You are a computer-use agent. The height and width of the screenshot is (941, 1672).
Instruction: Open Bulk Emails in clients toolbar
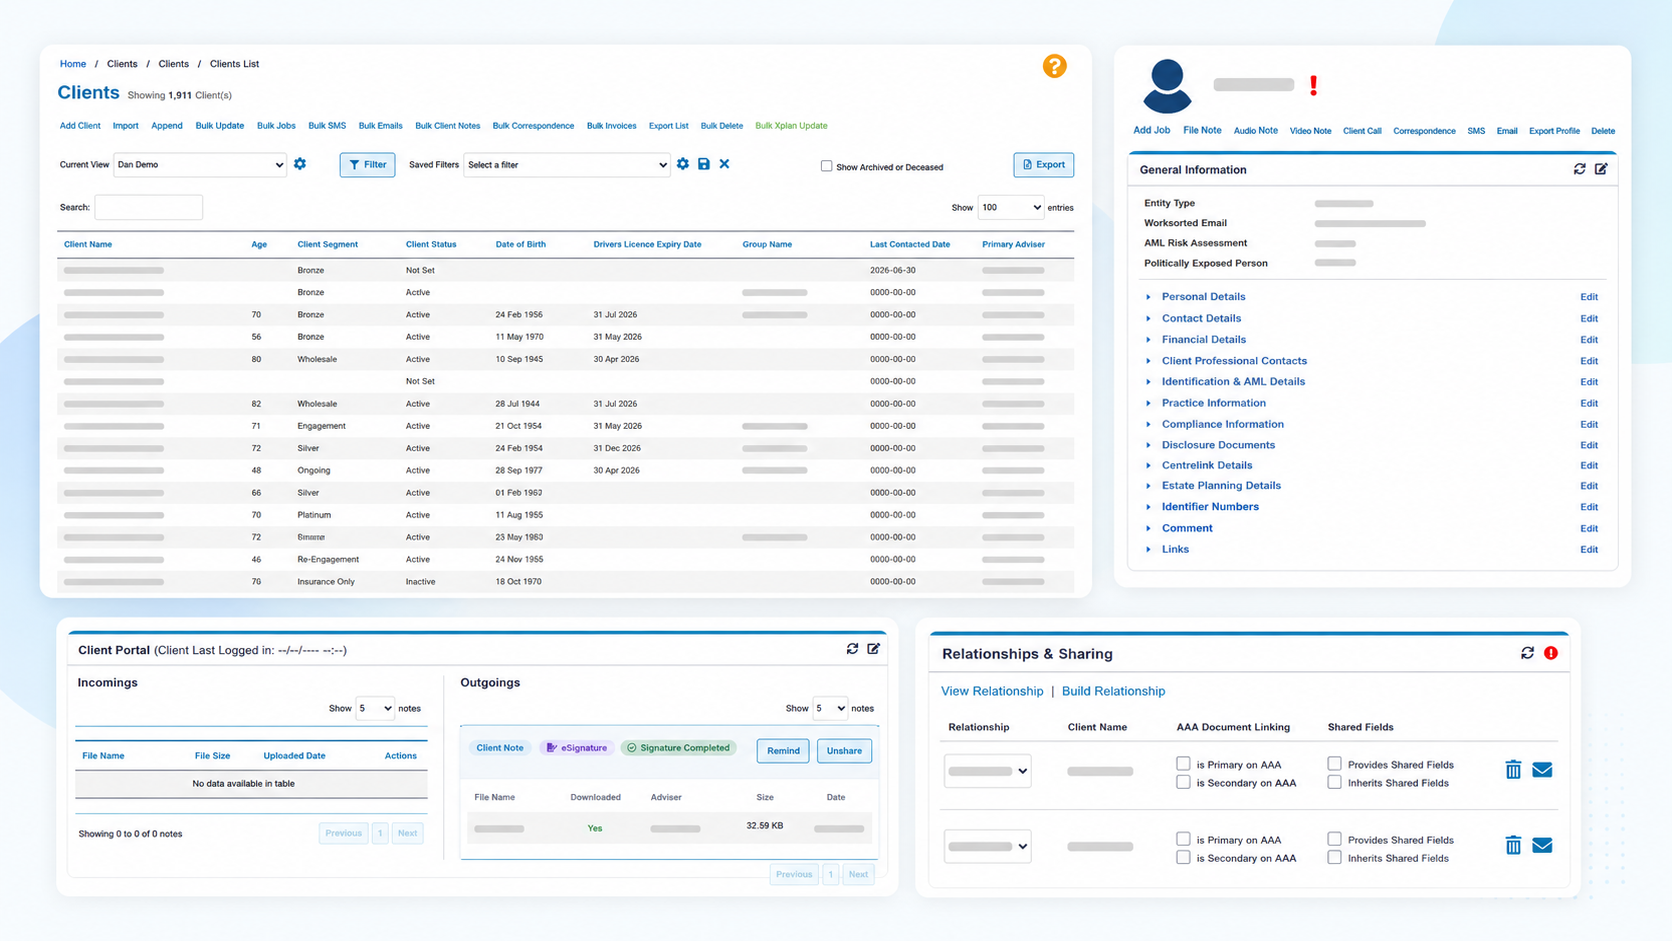(380, 126)
